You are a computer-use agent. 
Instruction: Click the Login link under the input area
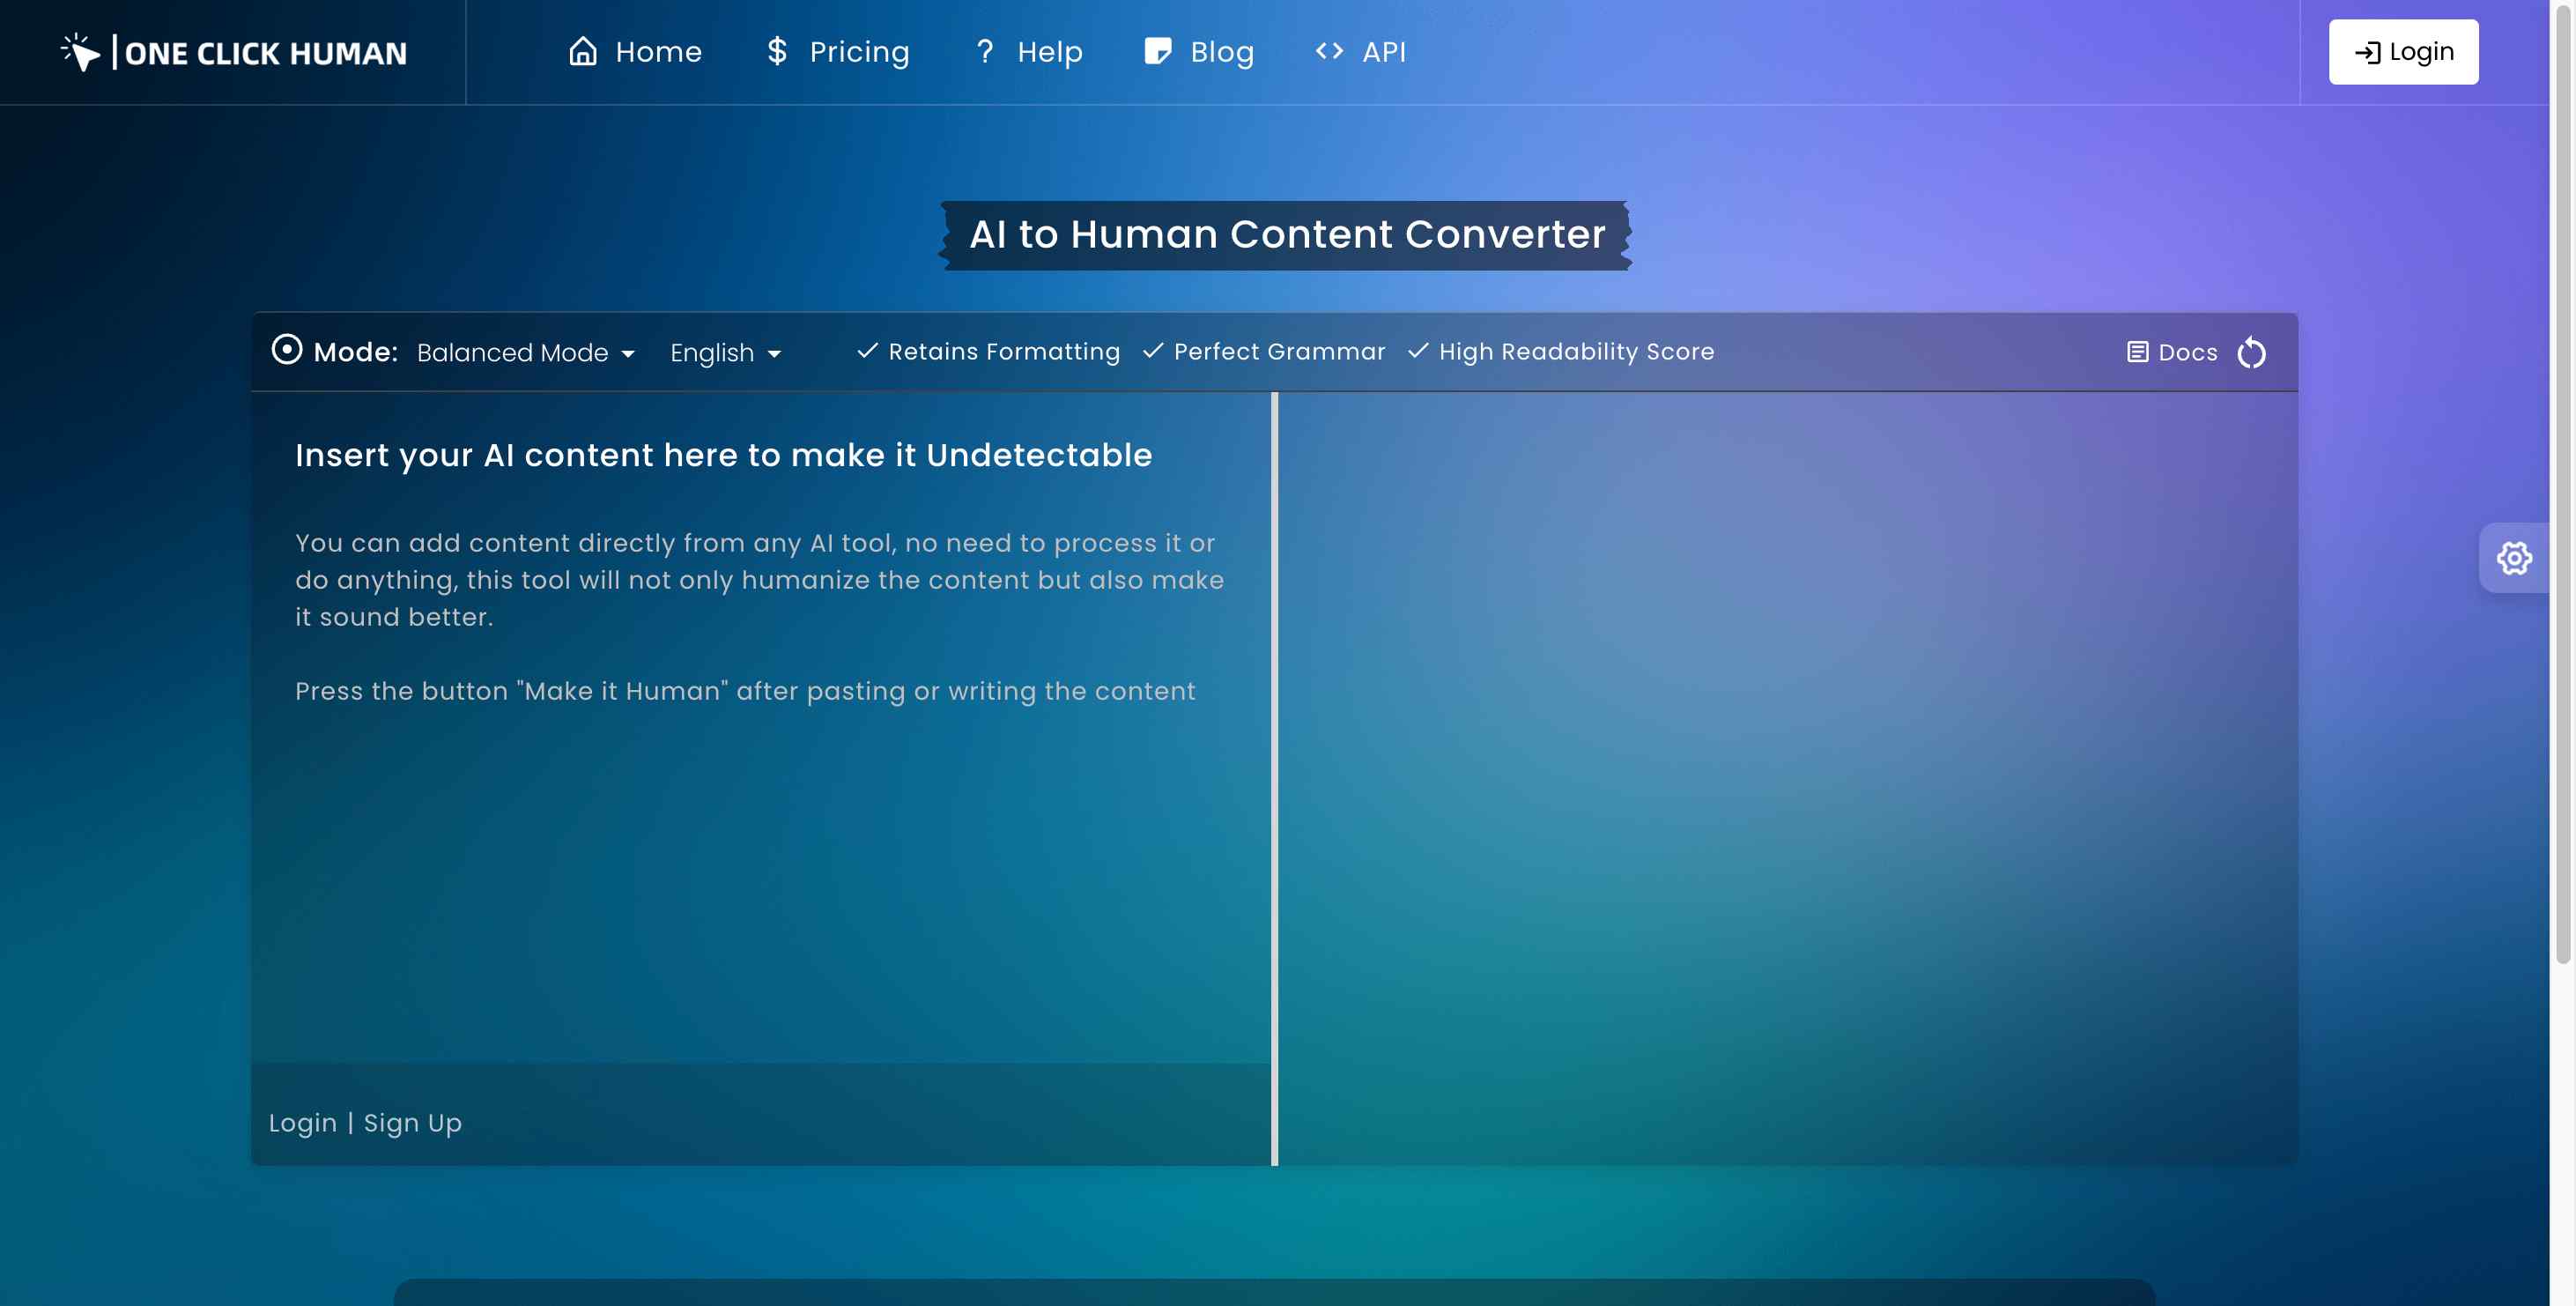(303, 1122)
